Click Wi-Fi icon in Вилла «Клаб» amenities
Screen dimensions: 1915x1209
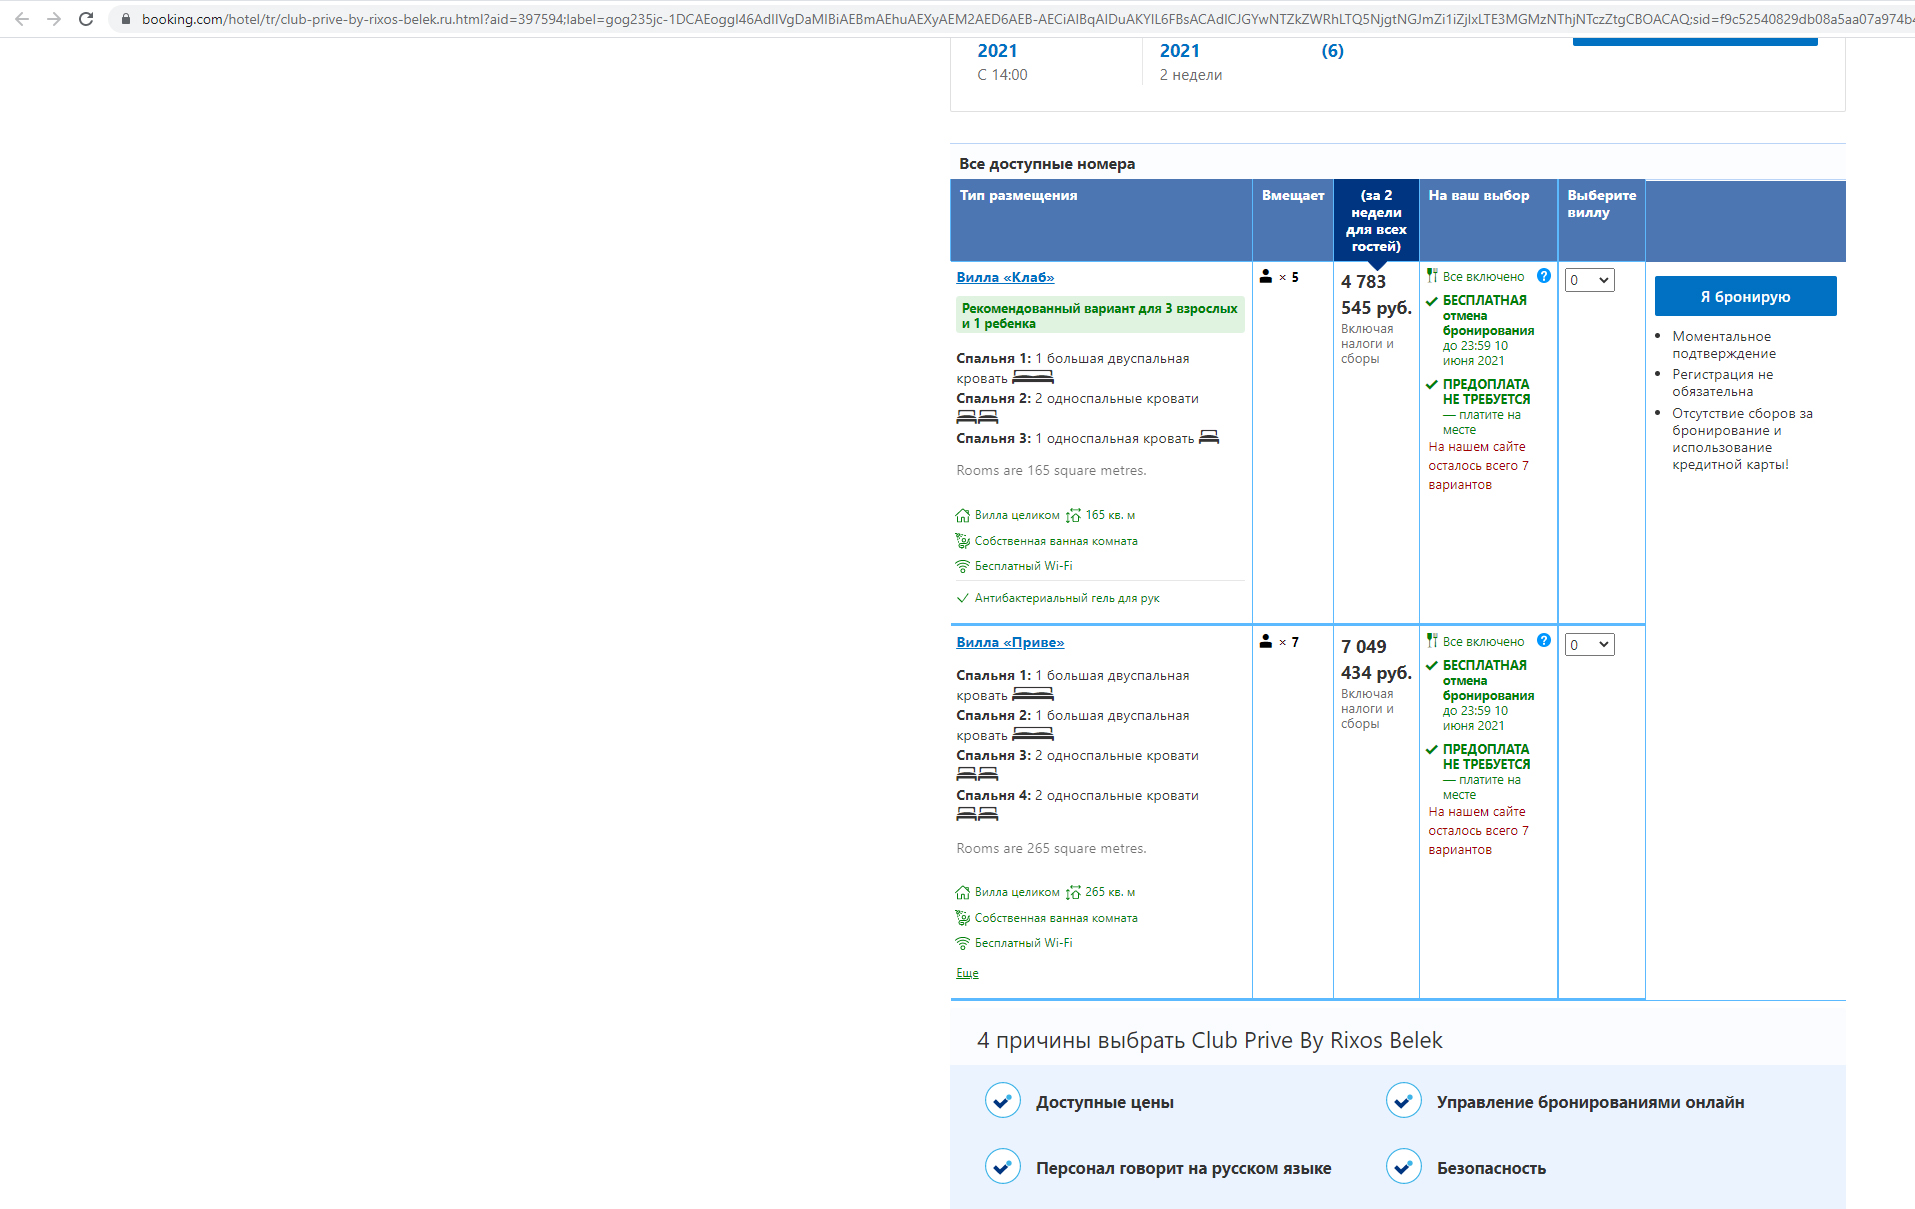[x=963, y=567]
